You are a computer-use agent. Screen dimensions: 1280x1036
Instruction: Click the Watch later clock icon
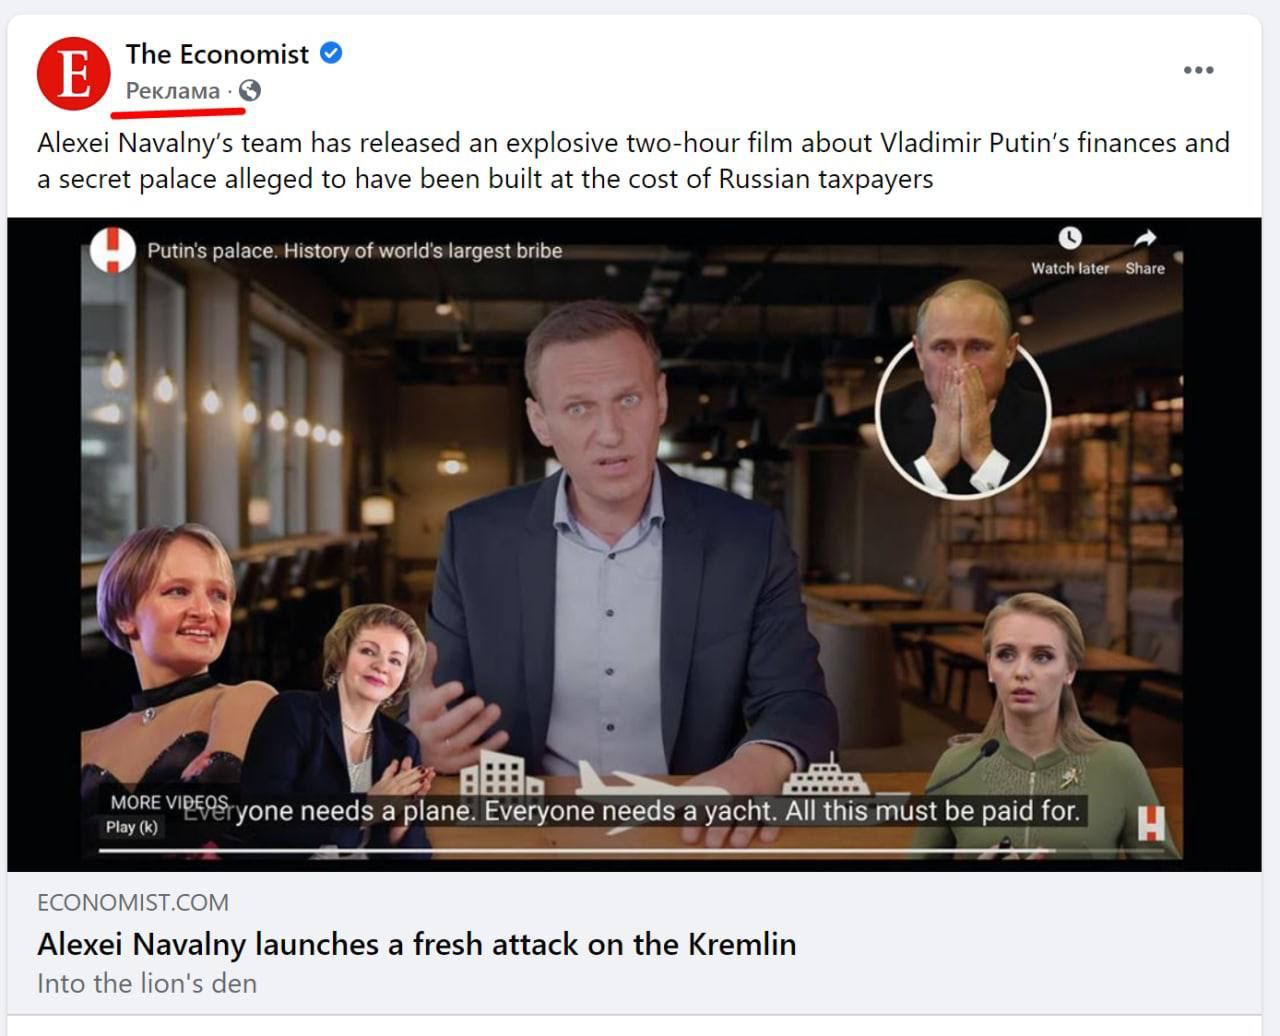tap(1070, 238)
